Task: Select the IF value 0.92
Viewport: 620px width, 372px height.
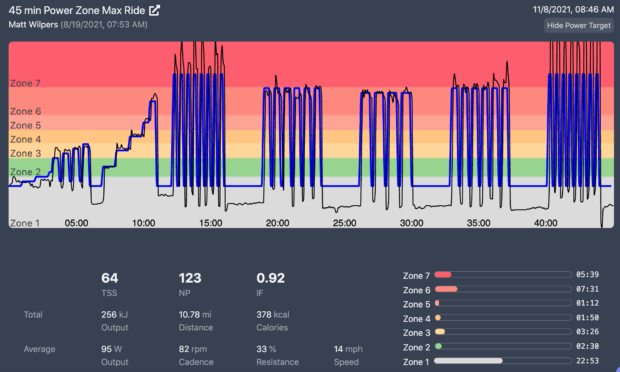Action: pyautogui.click(x=270, y=278)
